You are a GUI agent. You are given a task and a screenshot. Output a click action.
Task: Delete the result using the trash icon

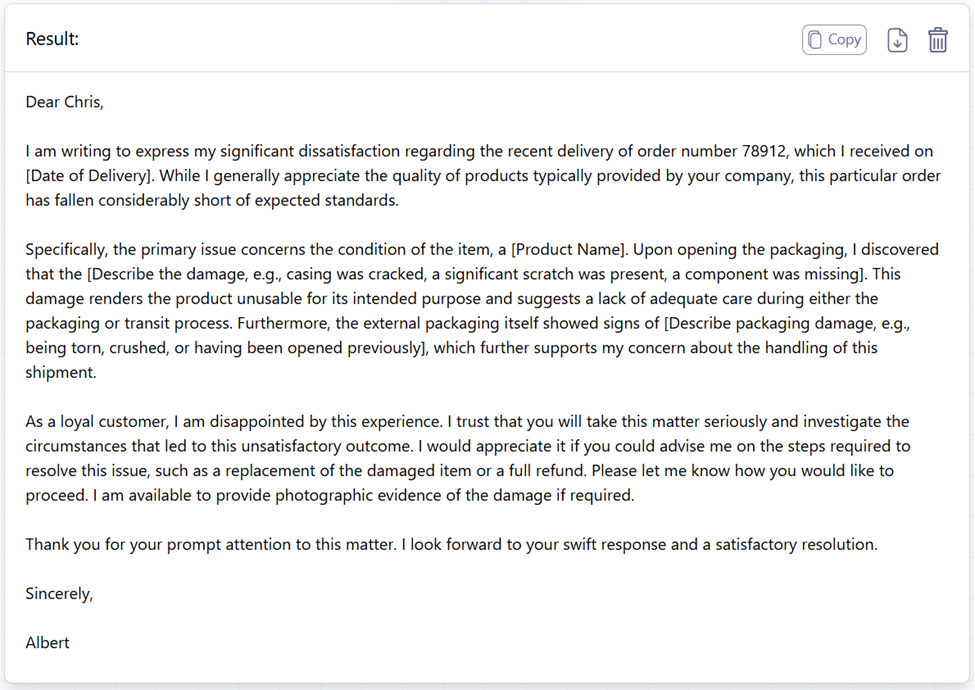pyautogui.click(x=938, y=40)
